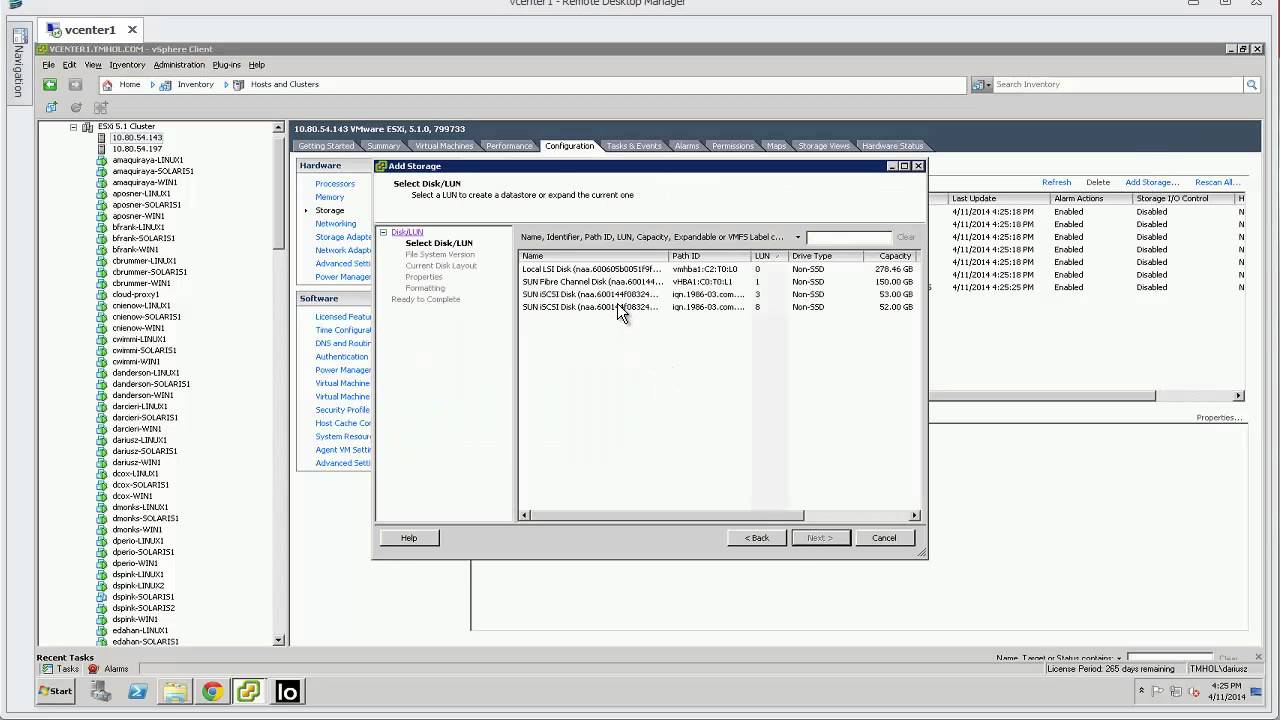Click the green back navigation arrow
The width and height of the screenshot is (1280, 720).
point(49,85)
